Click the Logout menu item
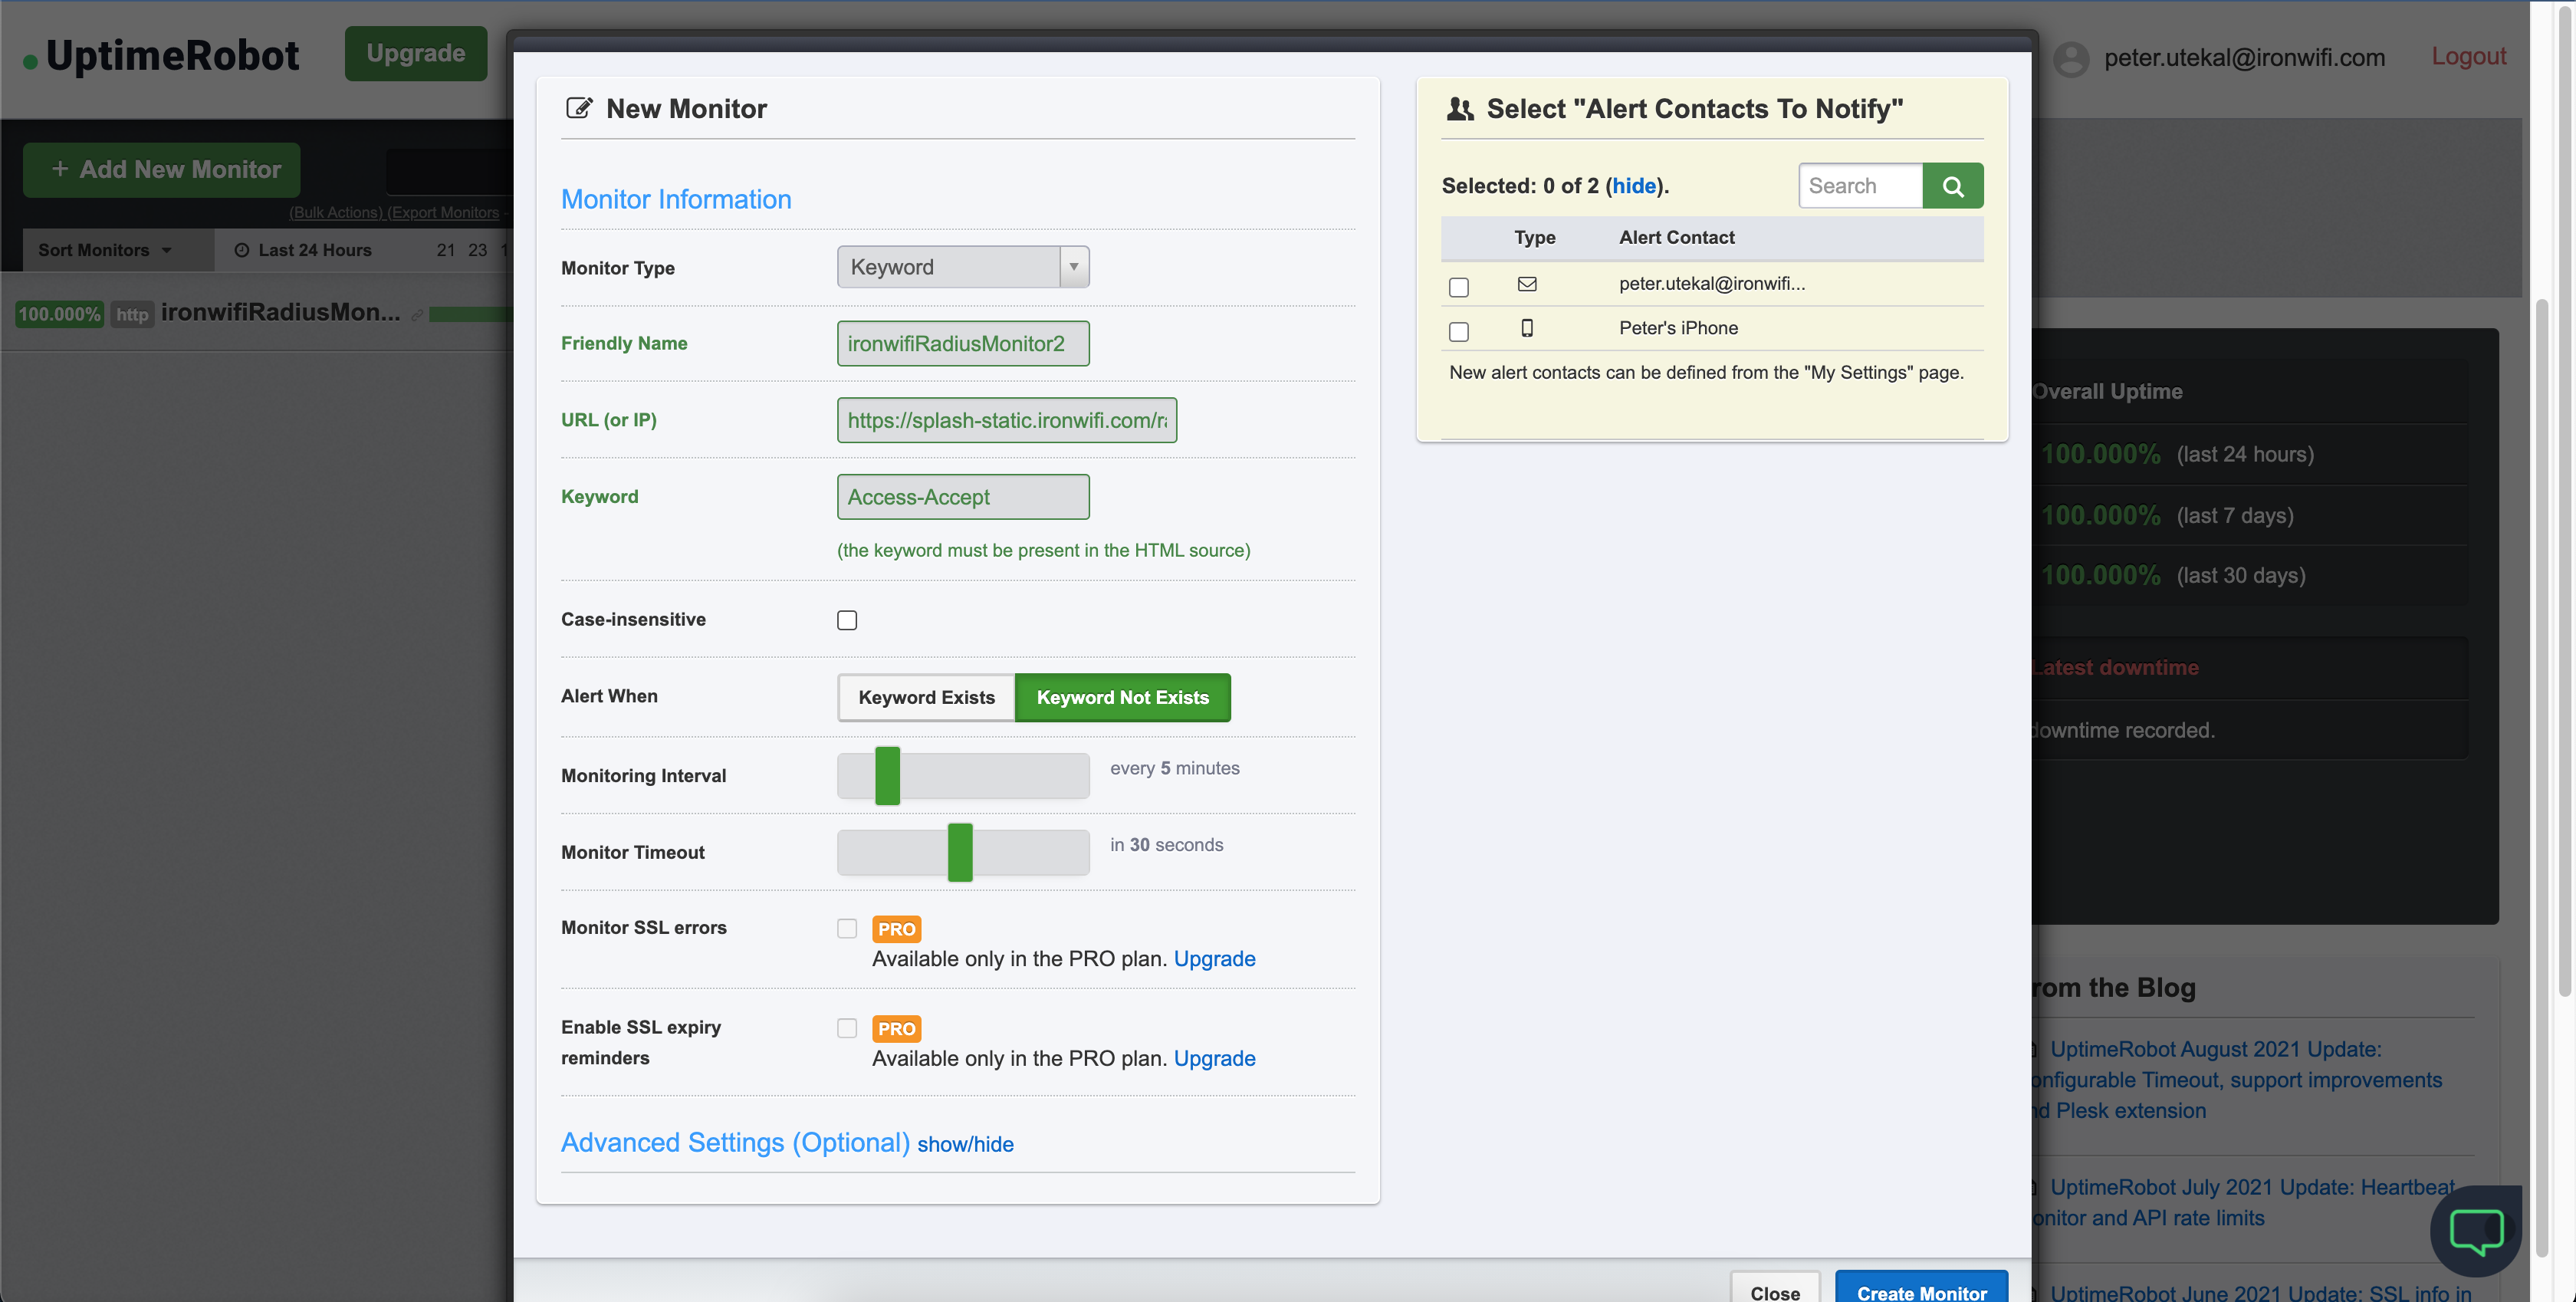Screen dimensions: 2576x1302 pos(2469,57)
